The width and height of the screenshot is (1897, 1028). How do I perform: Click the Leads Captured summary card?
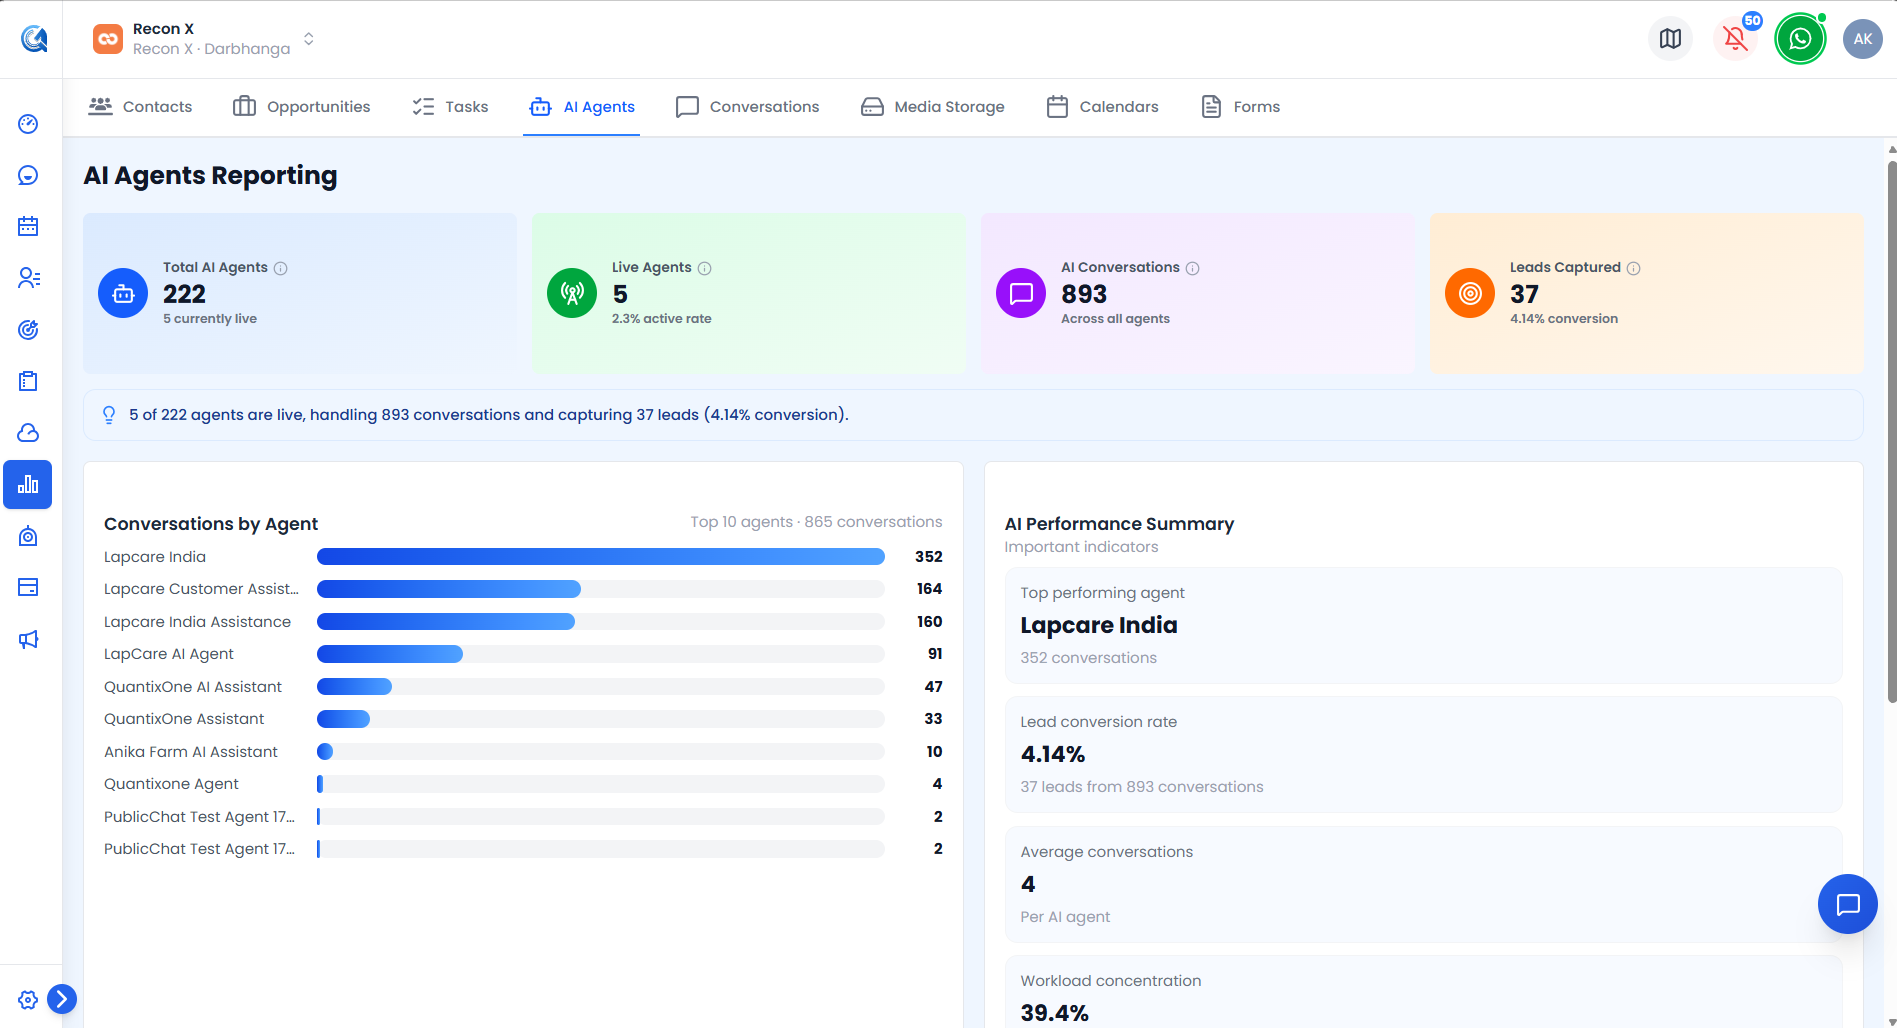pyautogui.click(x=1646, y=293)
